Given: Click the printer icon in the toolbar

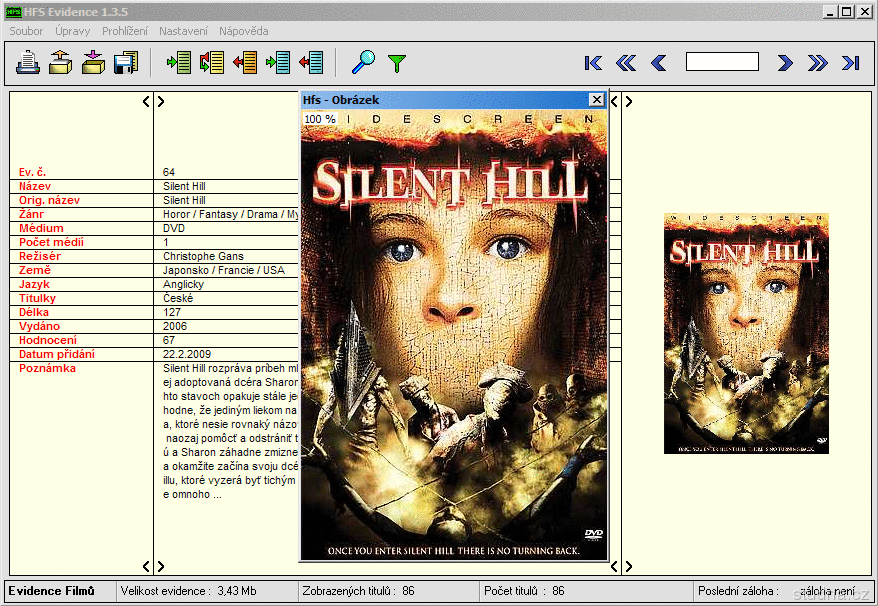Looking at the screenshot, I should pyautogui.click(x=28, y=63).
